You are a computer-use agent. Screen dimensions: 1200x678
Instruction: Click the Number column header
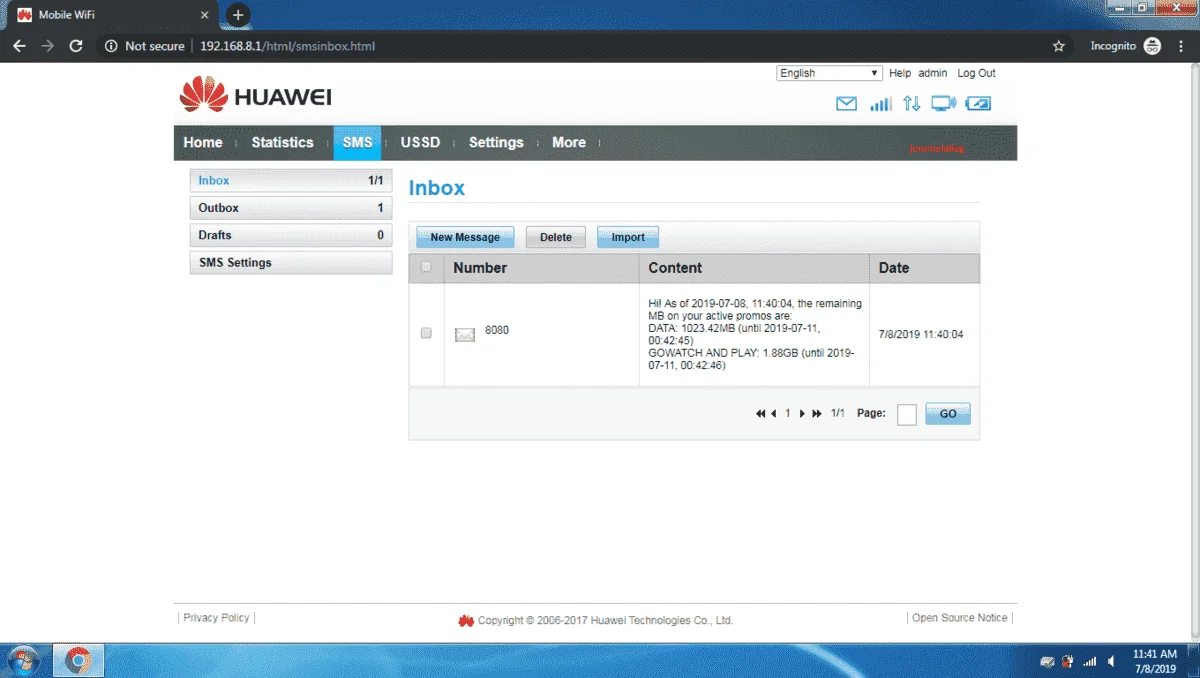(480, 268)
